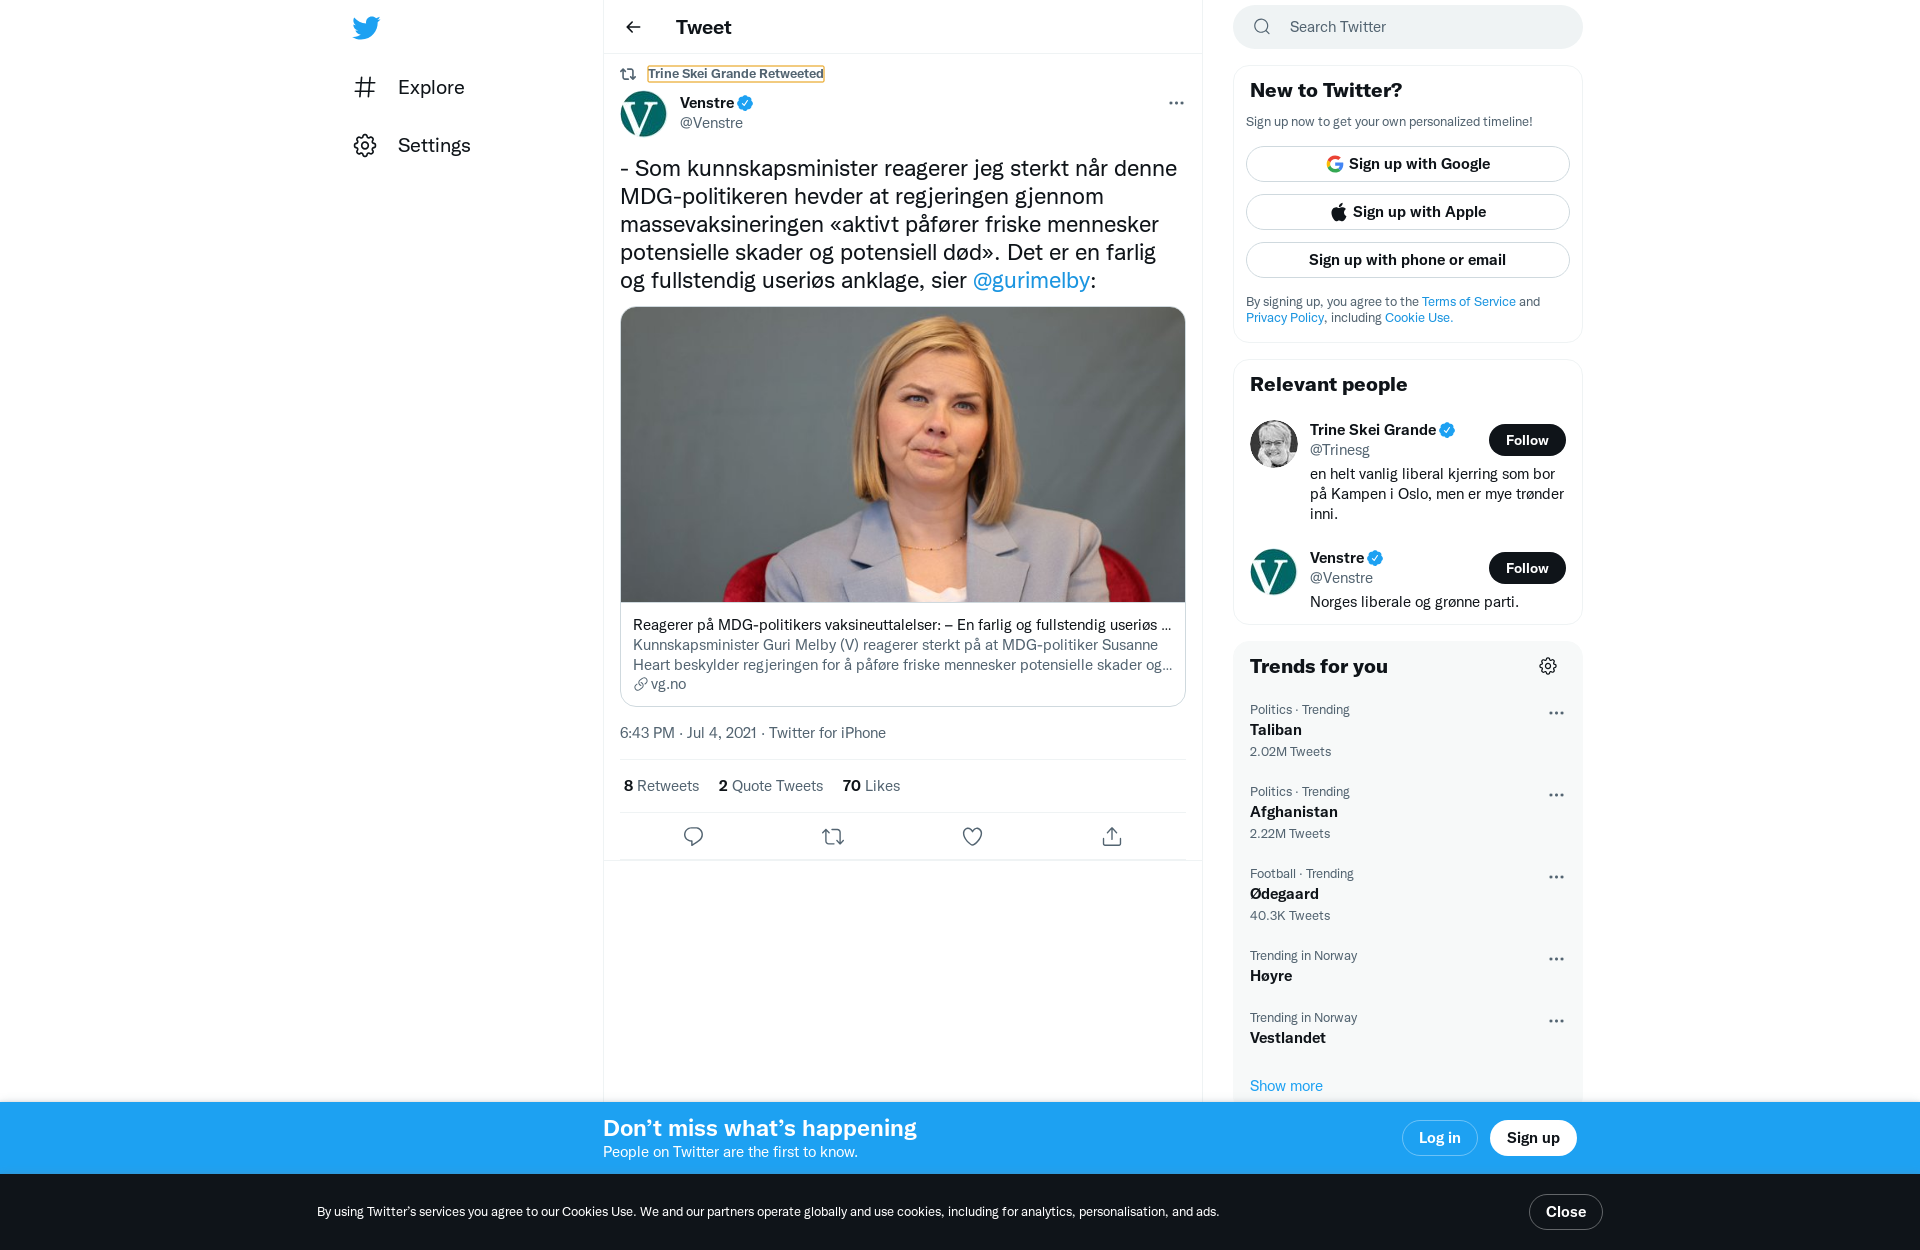Viewport: 1920px width, 1250px height.
Task: Click the Twitter bird logo
Action: click(x=366, y=27)
